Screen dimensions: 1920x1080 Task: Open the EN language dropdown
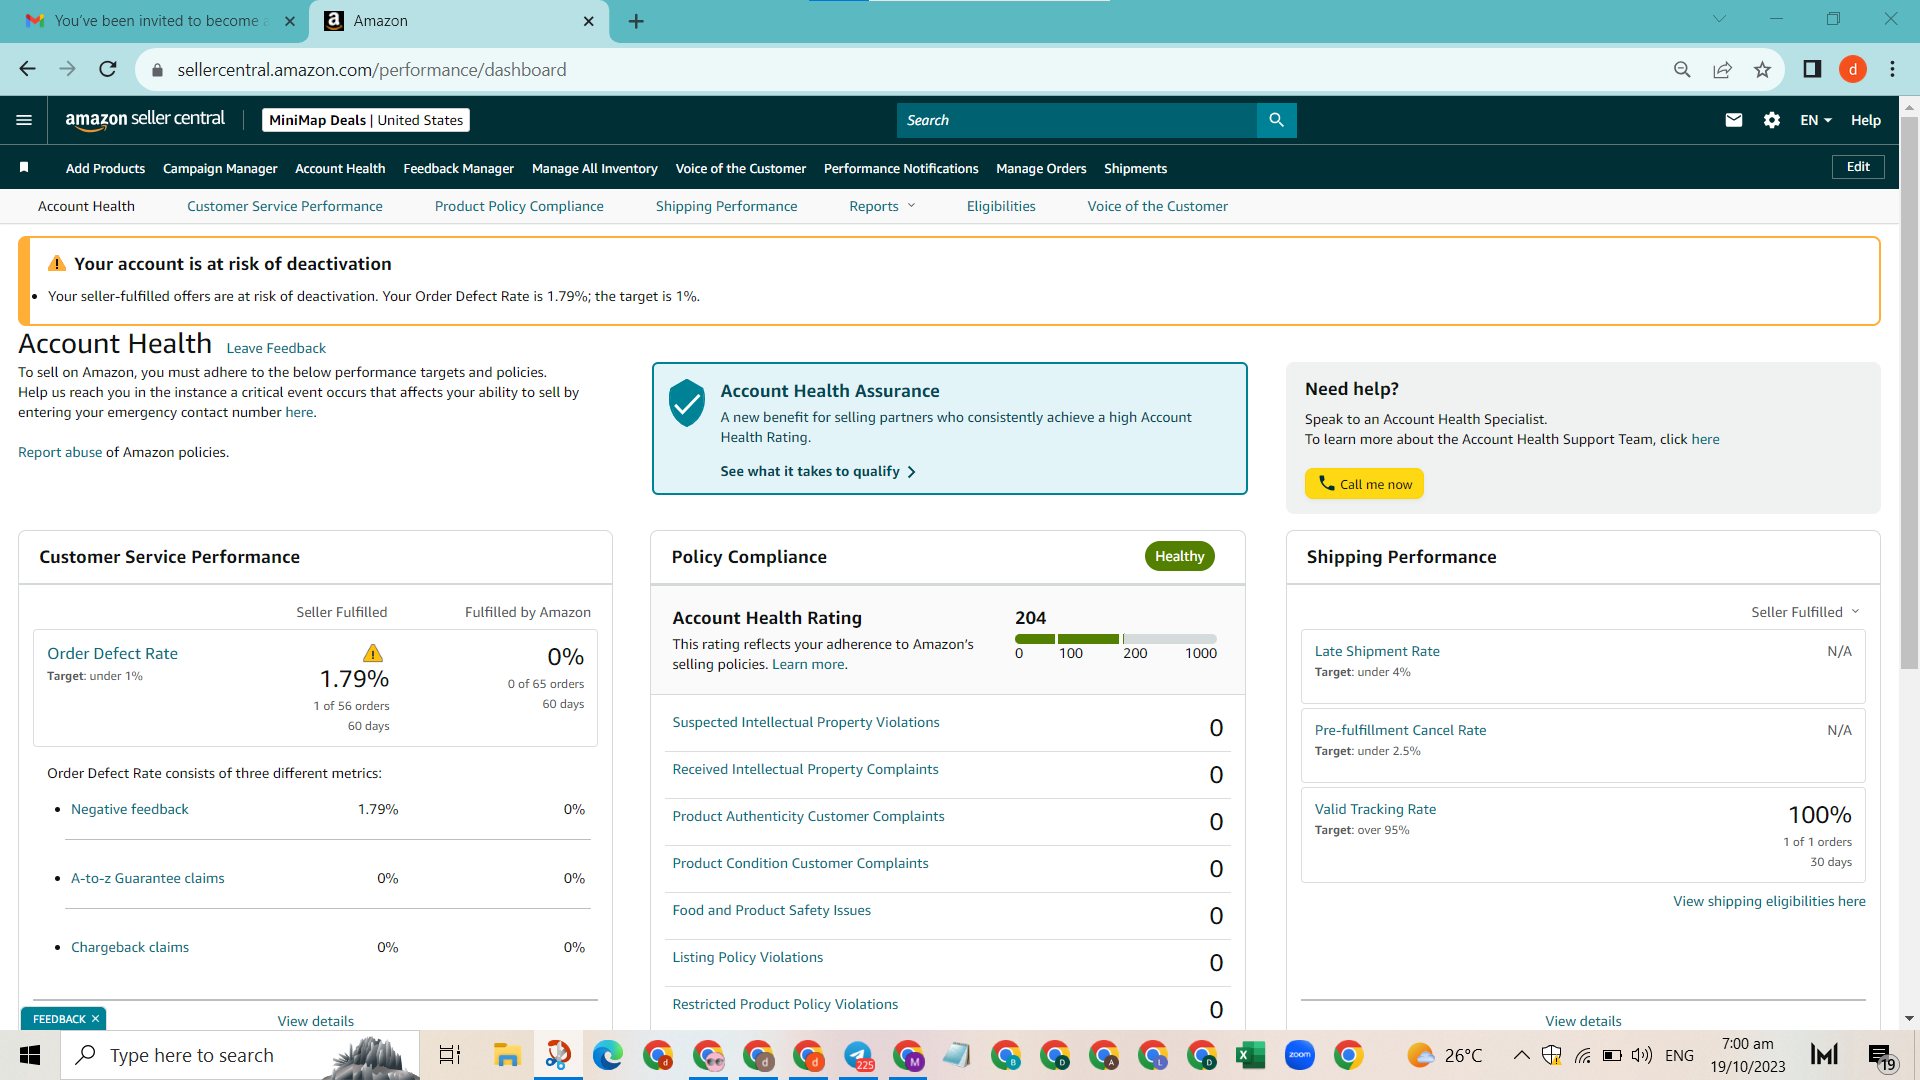1816,120
